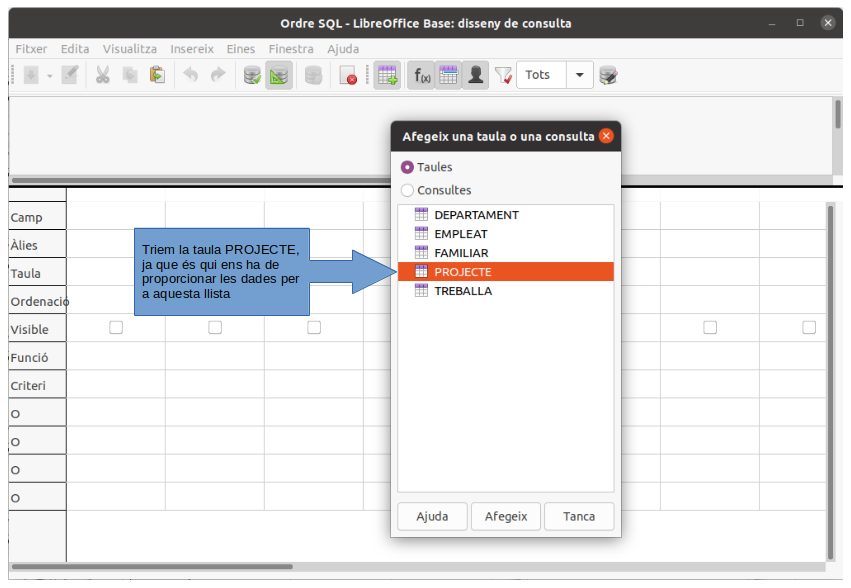Click the Camp row header
Viewport: 851px width, 588px height.
[37, 217]
